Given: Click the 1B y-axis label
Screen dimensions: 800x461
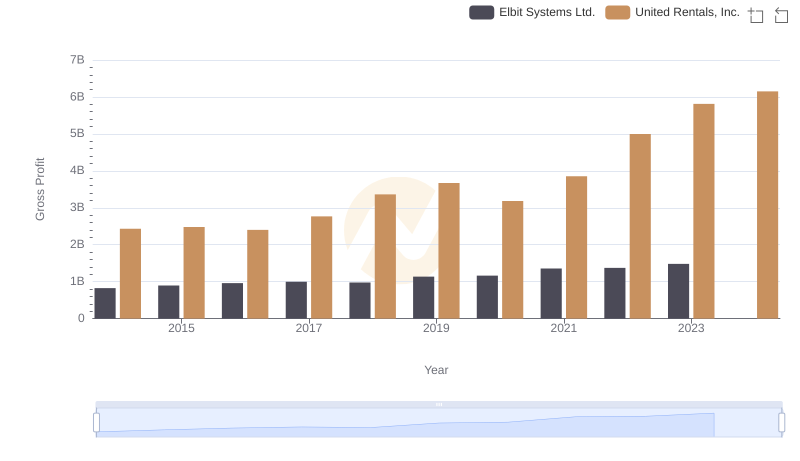Looking at the screenshot, I should 77,281.
